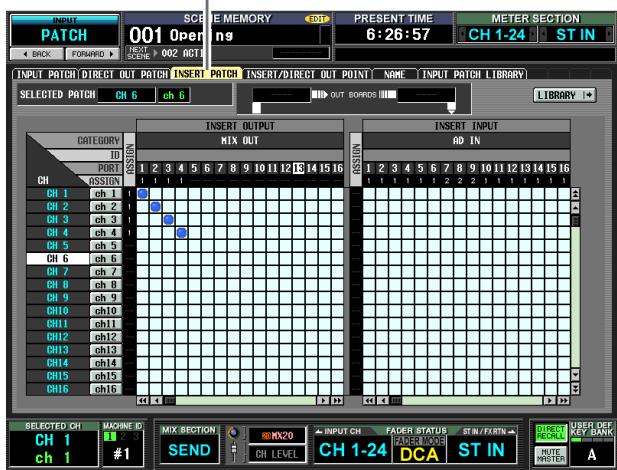Select AD IN port 7 header
617x470 pixels.
(x=447, y=168)
